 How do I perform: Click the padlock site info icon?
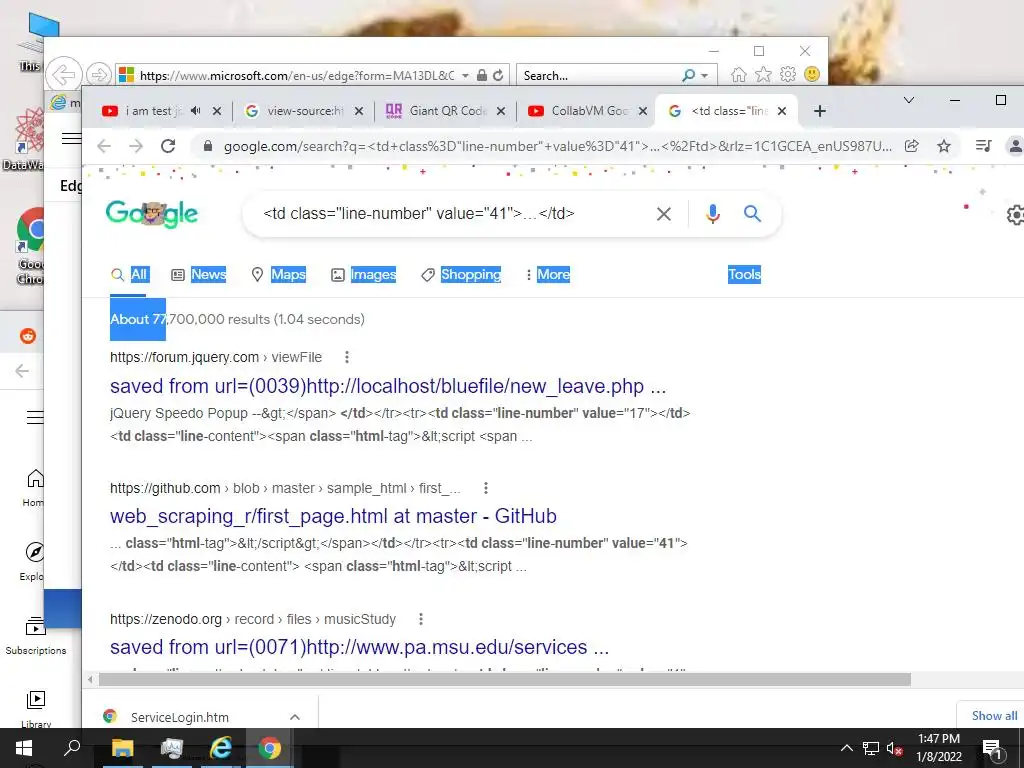tap(208, 146)
